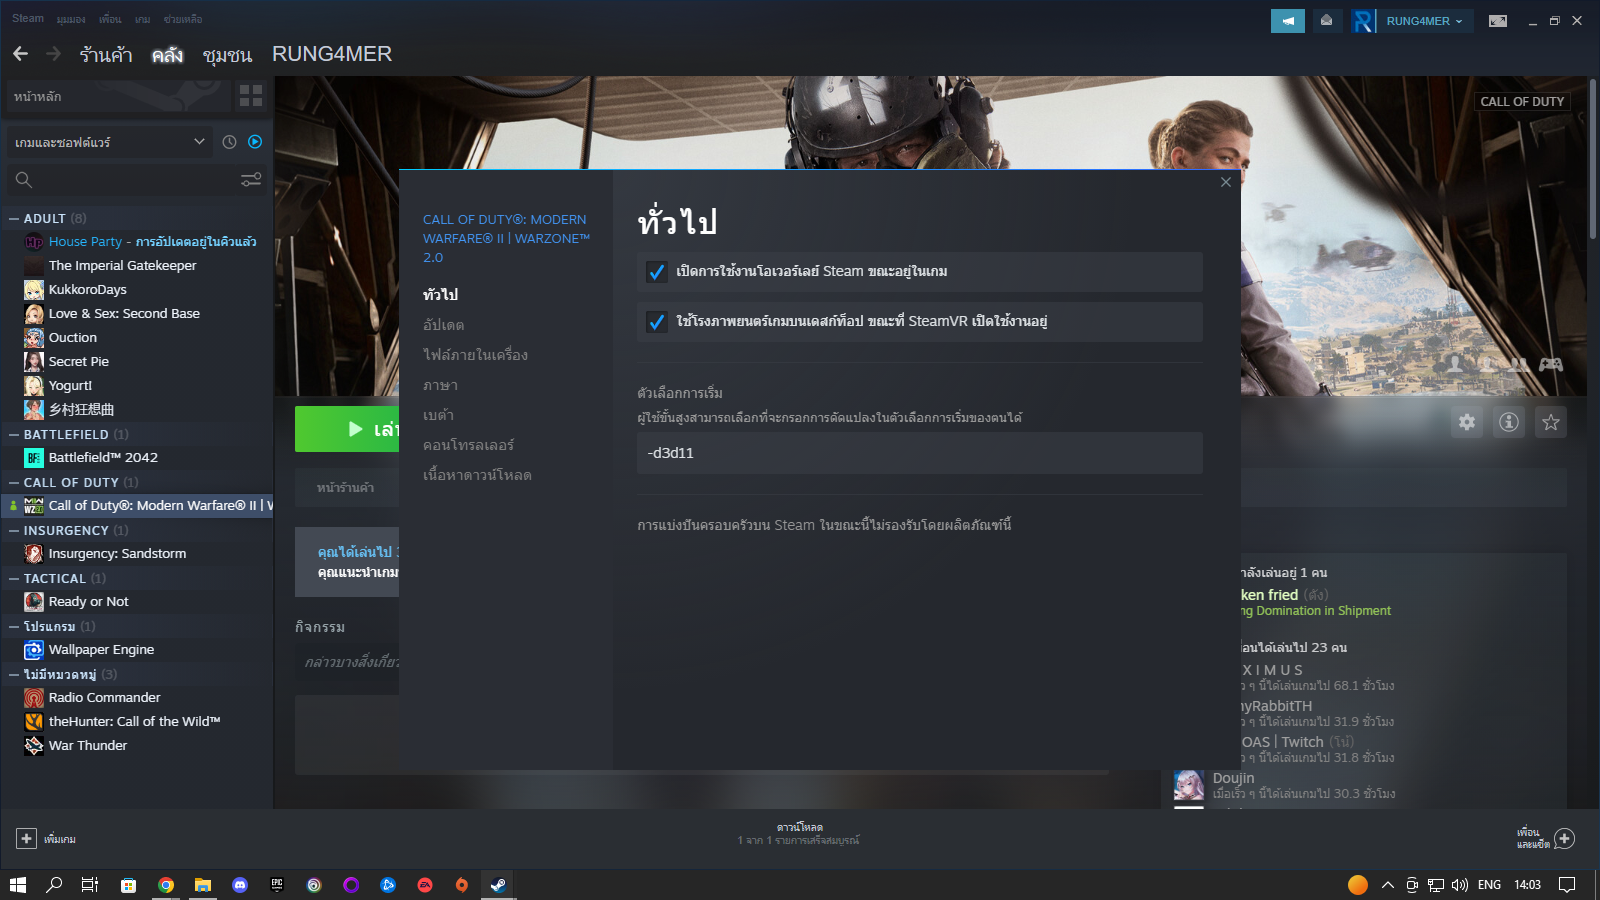Image resolution: width=1600 pixels, height=900 pixels.
Task: Collapse the TACTICAL category
Action: tap(14, 578)
